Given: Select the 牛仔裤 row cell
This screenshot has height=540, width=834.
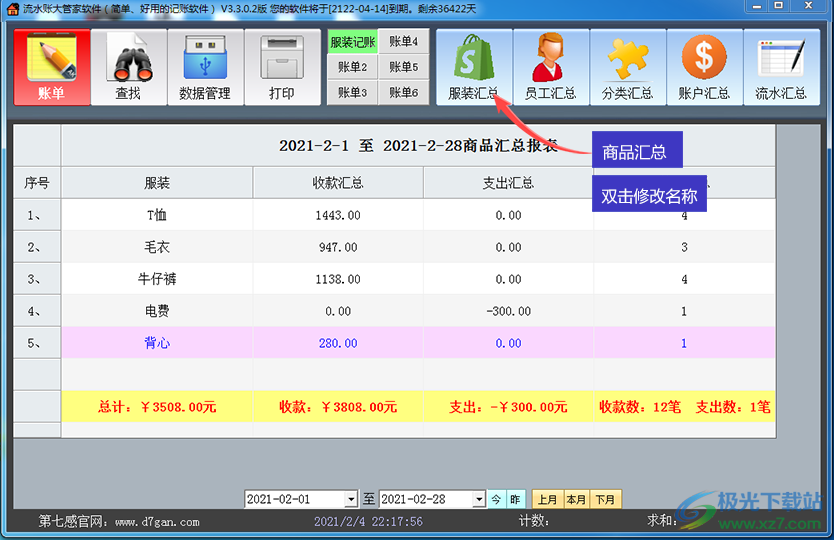Looking at the screenshot, I should 157,279.
